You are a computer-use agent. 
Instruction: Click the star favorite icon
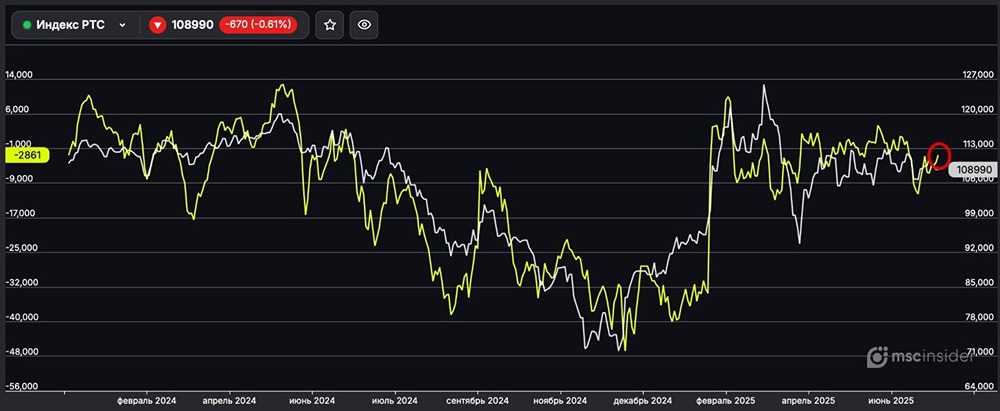pos(329,25)
